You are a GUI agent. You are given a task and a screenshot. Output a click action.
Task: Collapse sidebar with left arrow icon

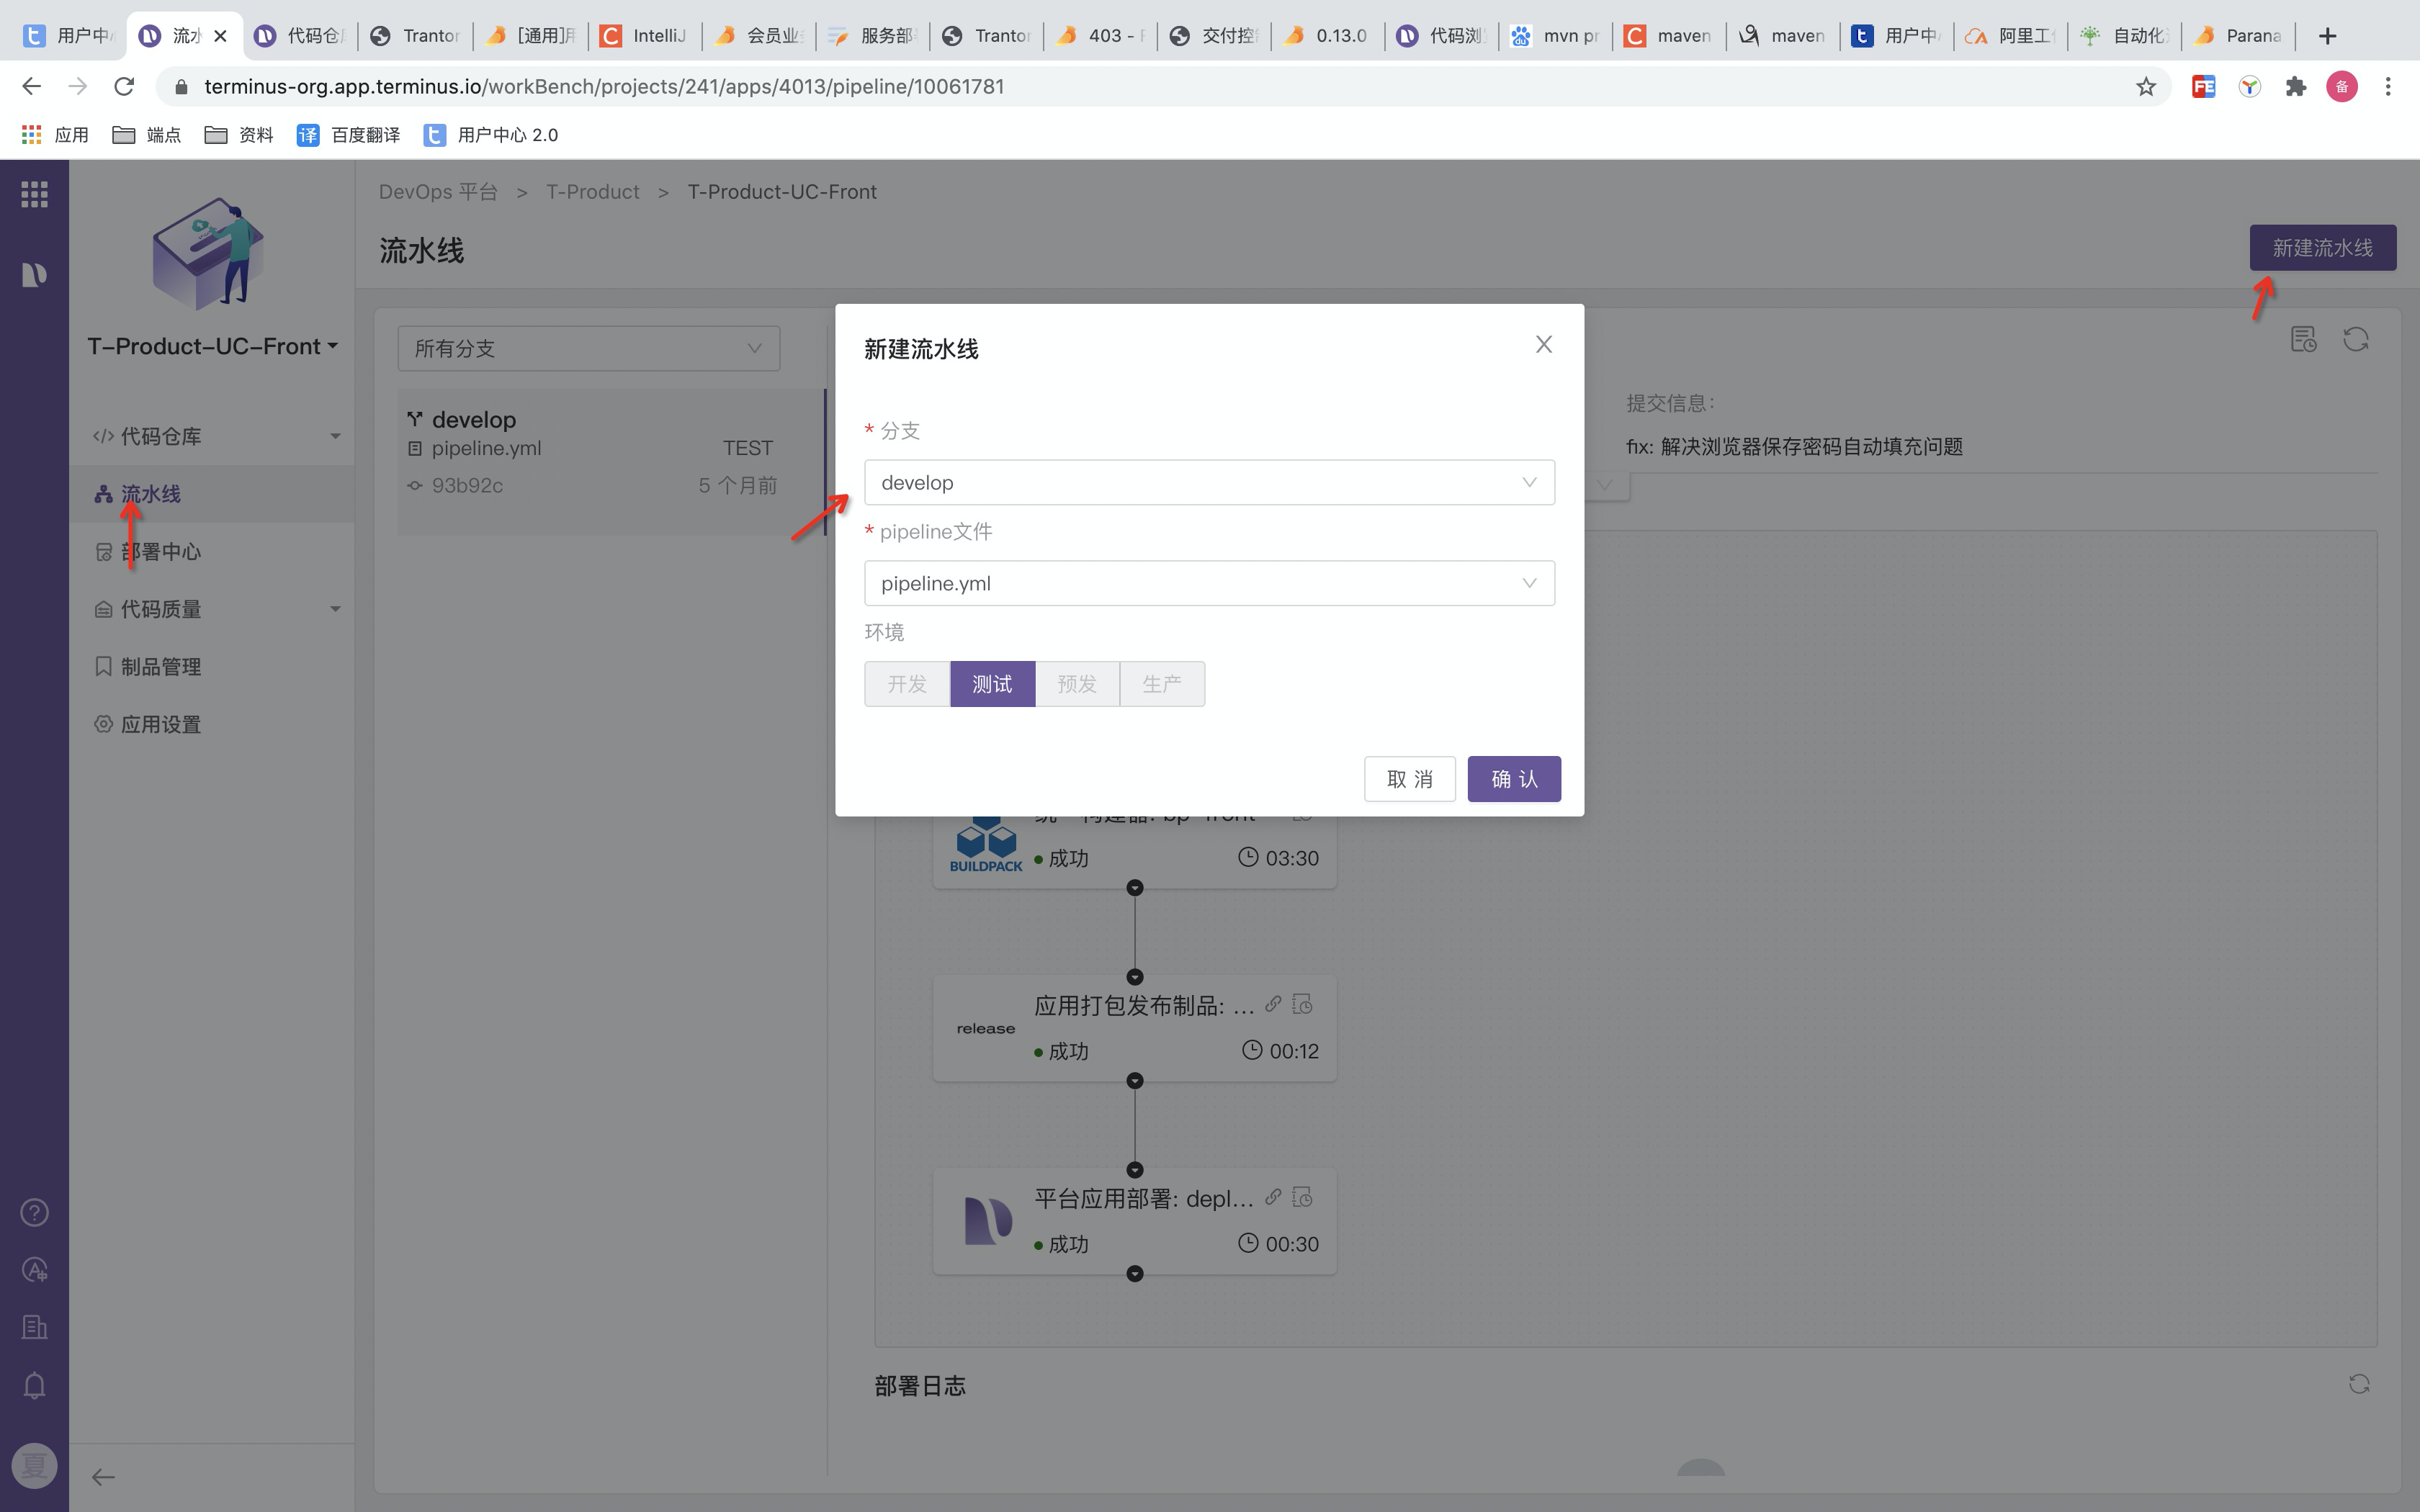coord(103,1477)
